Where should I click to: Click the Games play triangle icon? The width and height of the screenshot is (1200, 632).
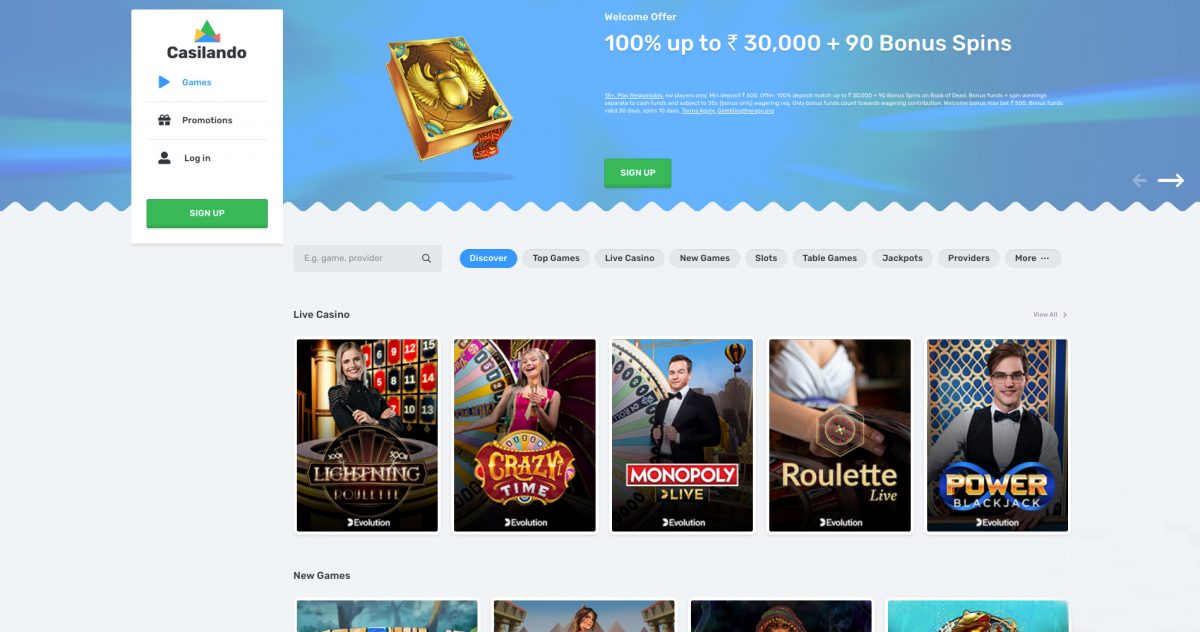(164, 82)
